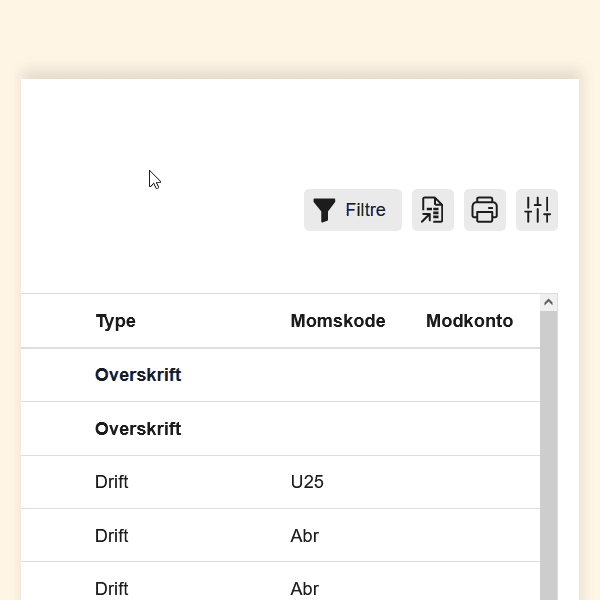The width and height of the screenshot is (600, 600).
Task: Select the second Overskrift row
Action: click(138, 429)
